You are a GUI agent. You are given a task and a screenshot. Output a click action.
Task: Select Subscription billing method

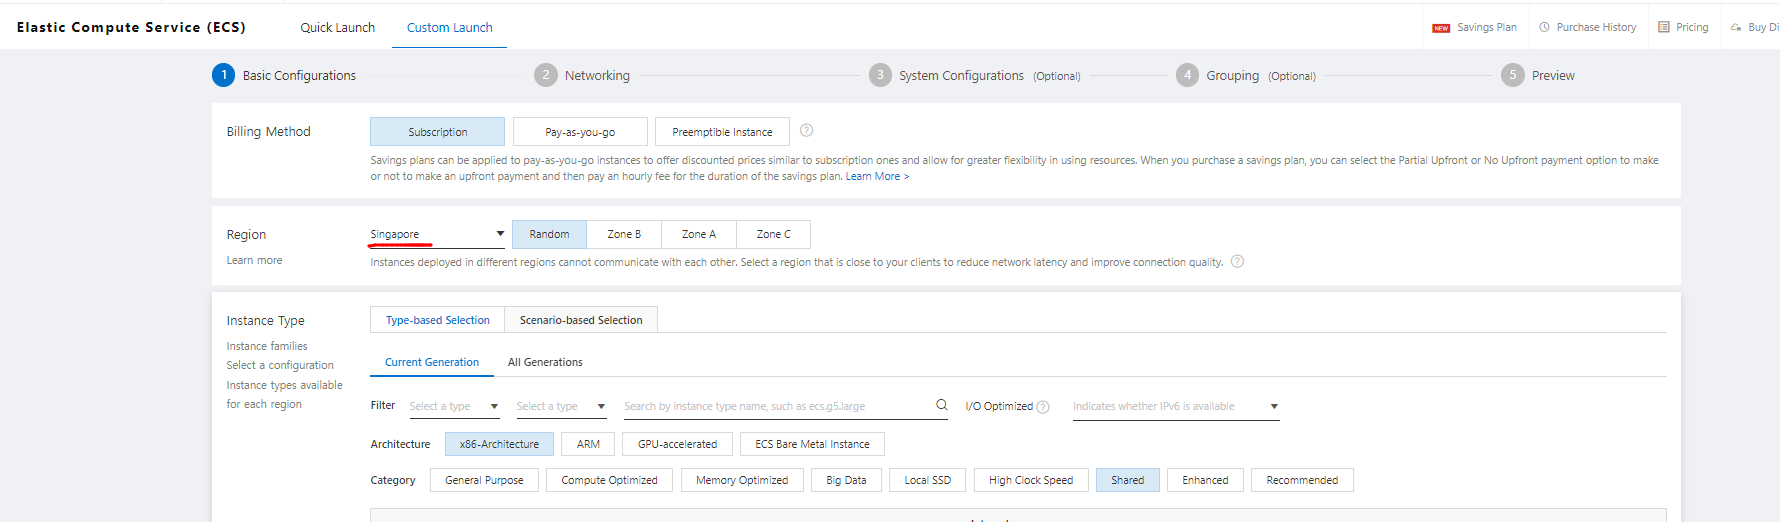[x=437, y=132]
